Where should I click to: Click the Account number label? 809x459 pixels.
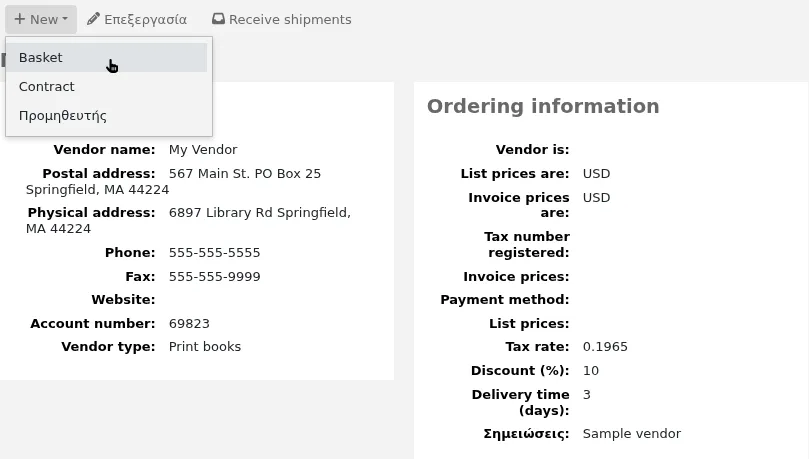click(x=92, y=323)
